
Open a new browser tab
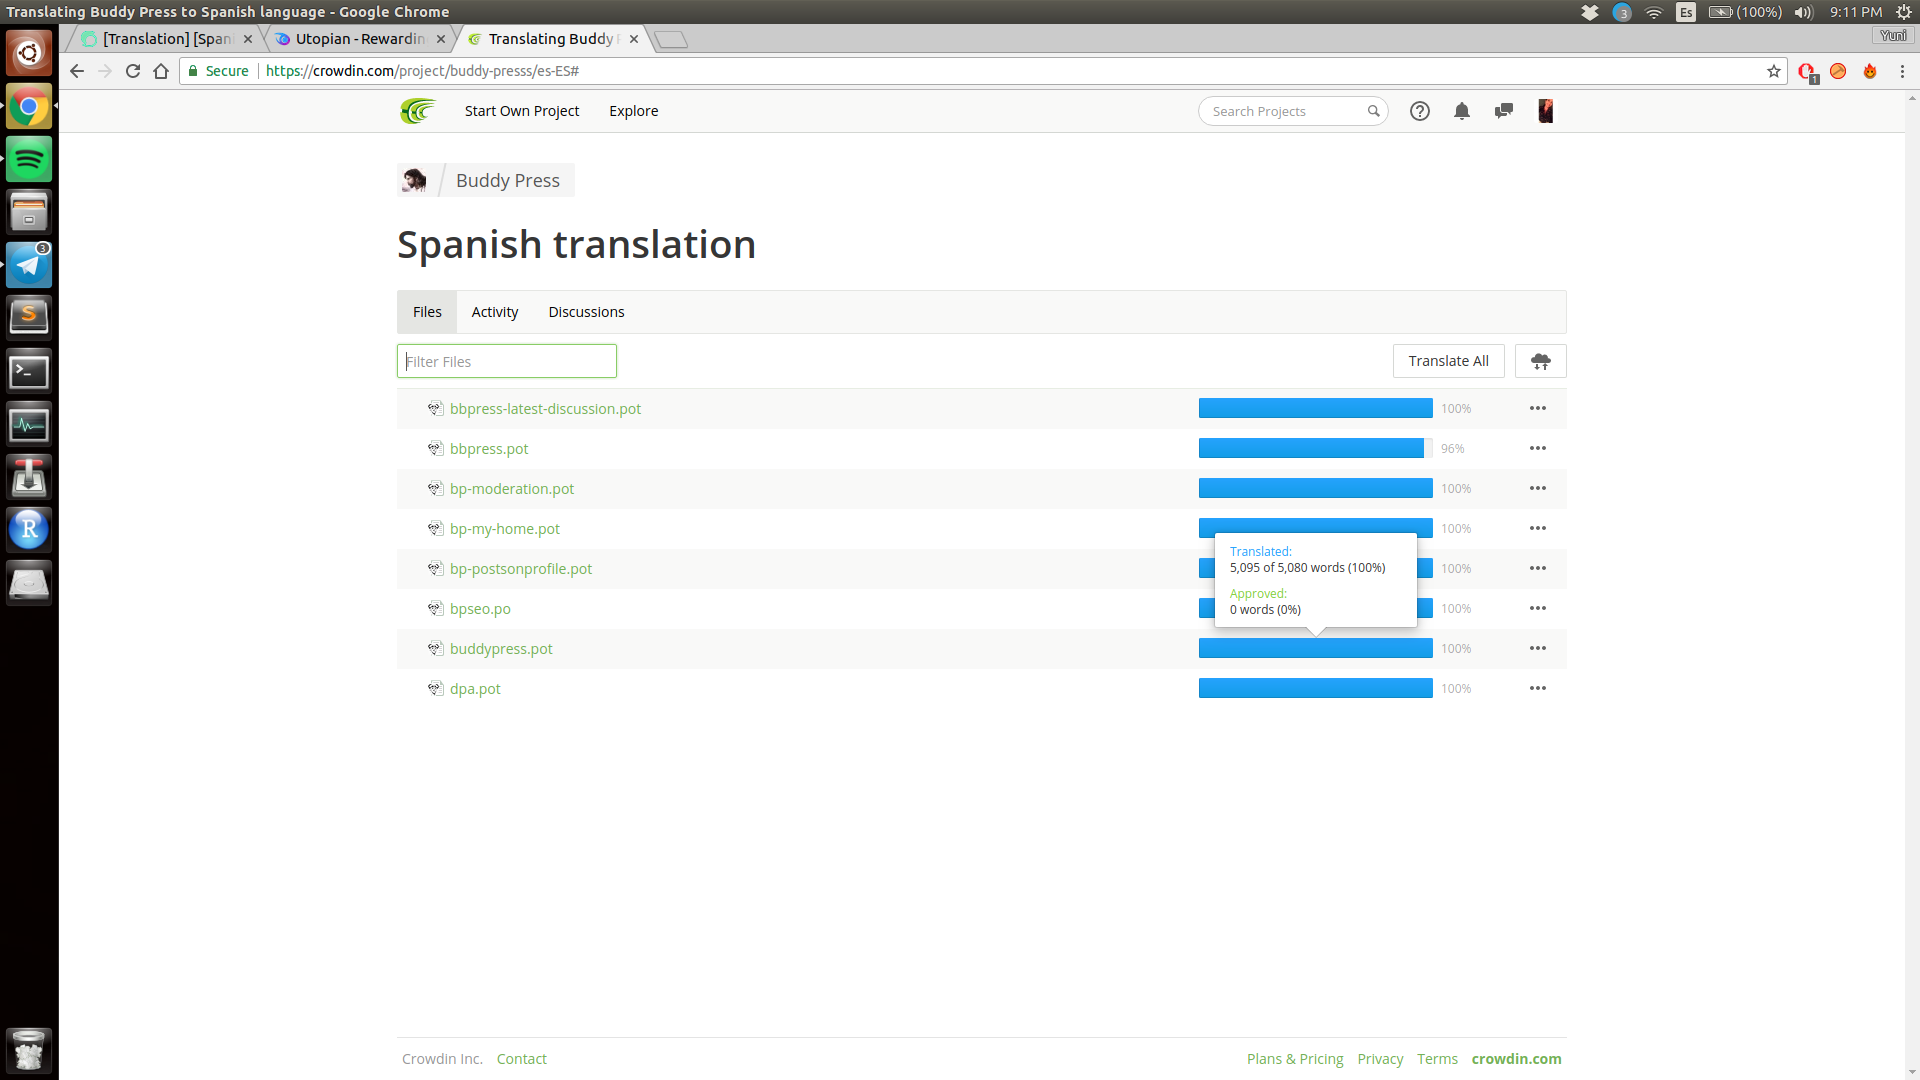671,39
